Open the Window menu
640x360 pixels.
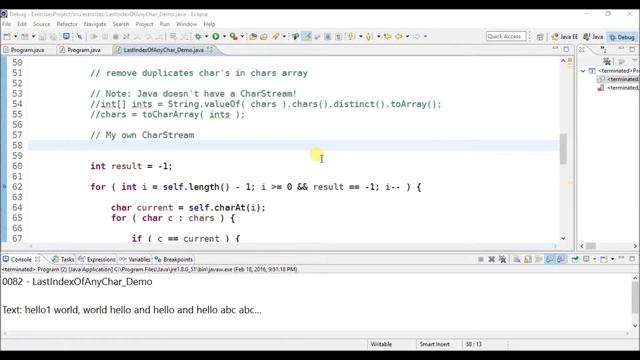click(187, 24)
